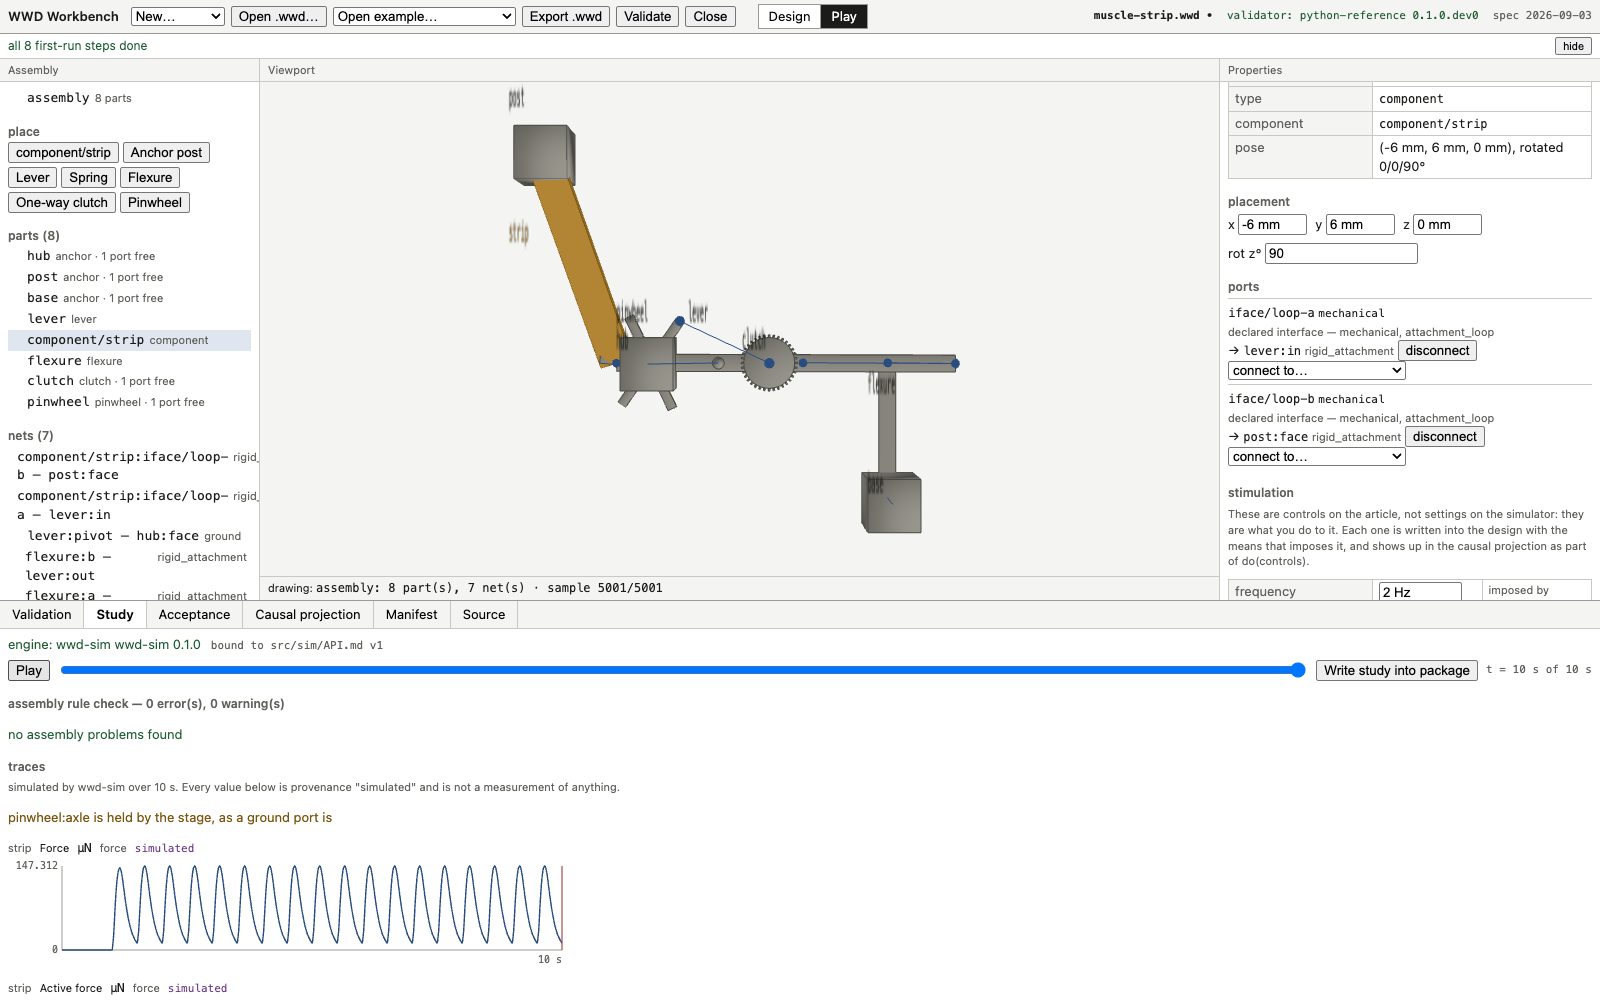Disconnect post:face from loop-b

(1445, 437)
